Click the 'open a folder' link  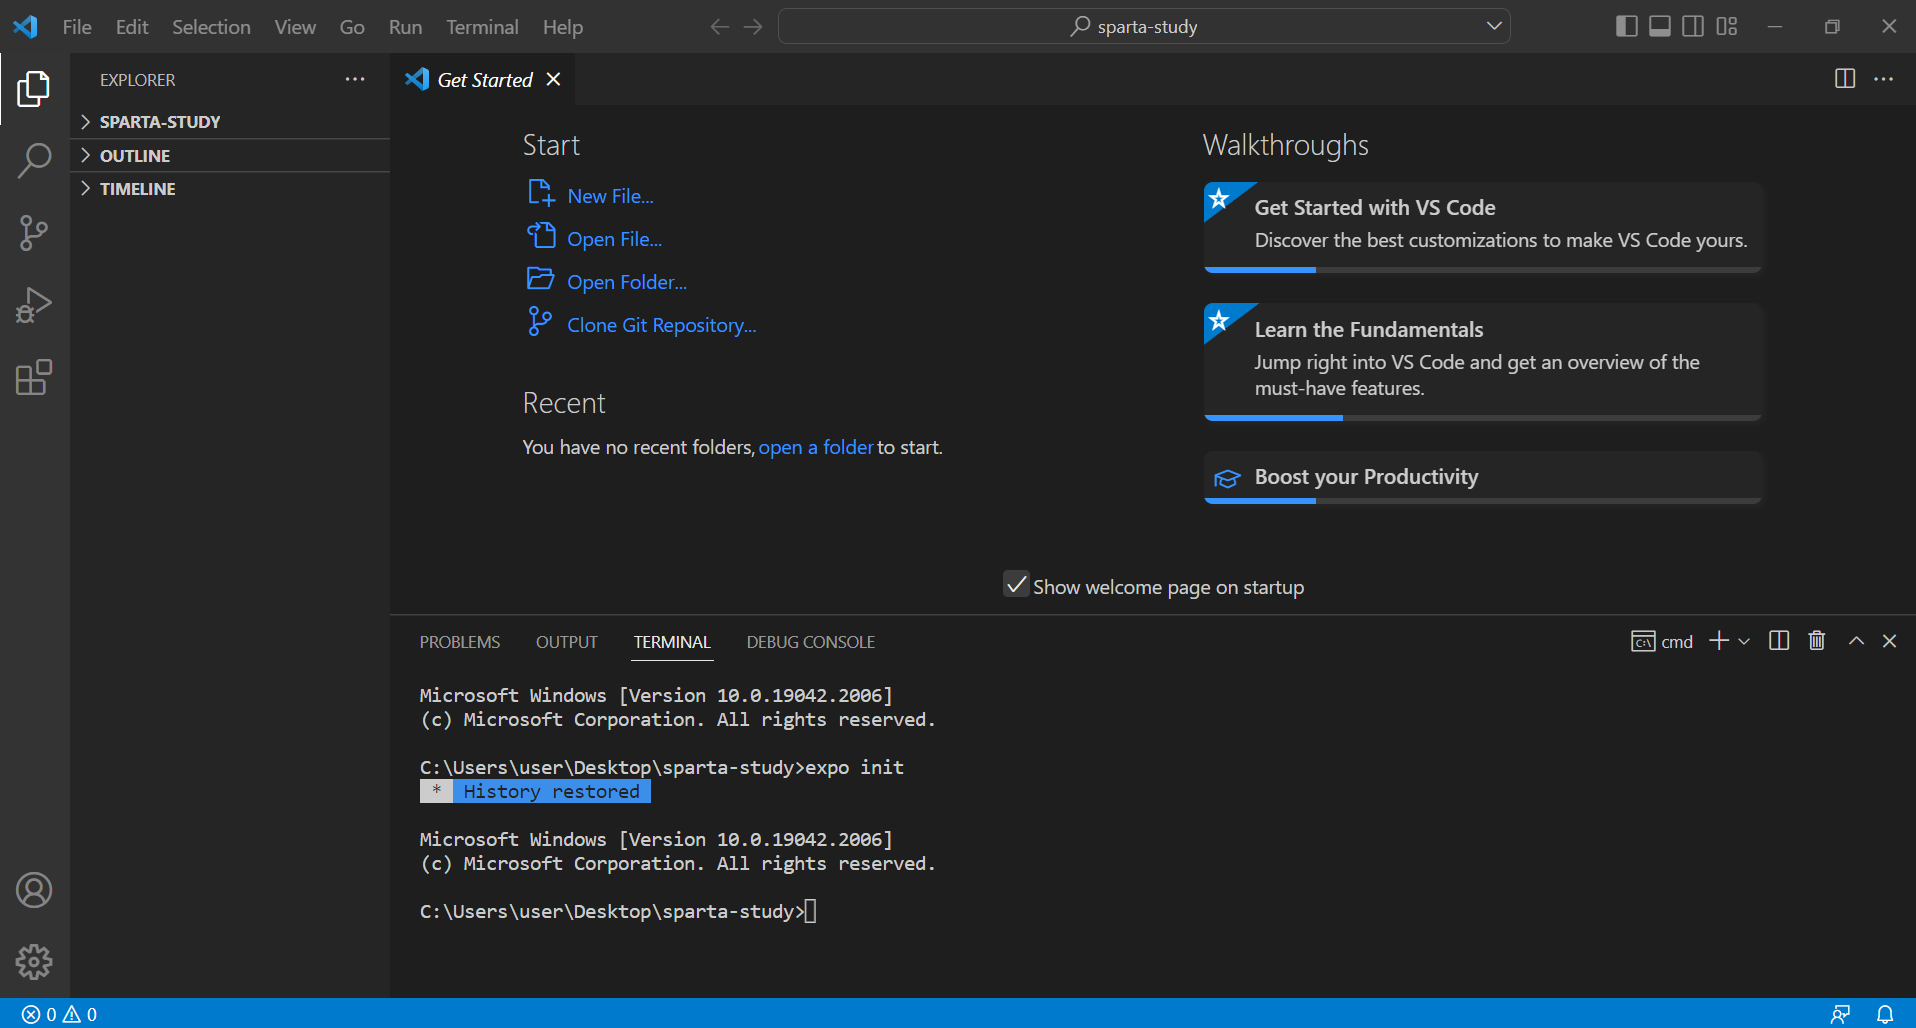click(x=816, y=447)
